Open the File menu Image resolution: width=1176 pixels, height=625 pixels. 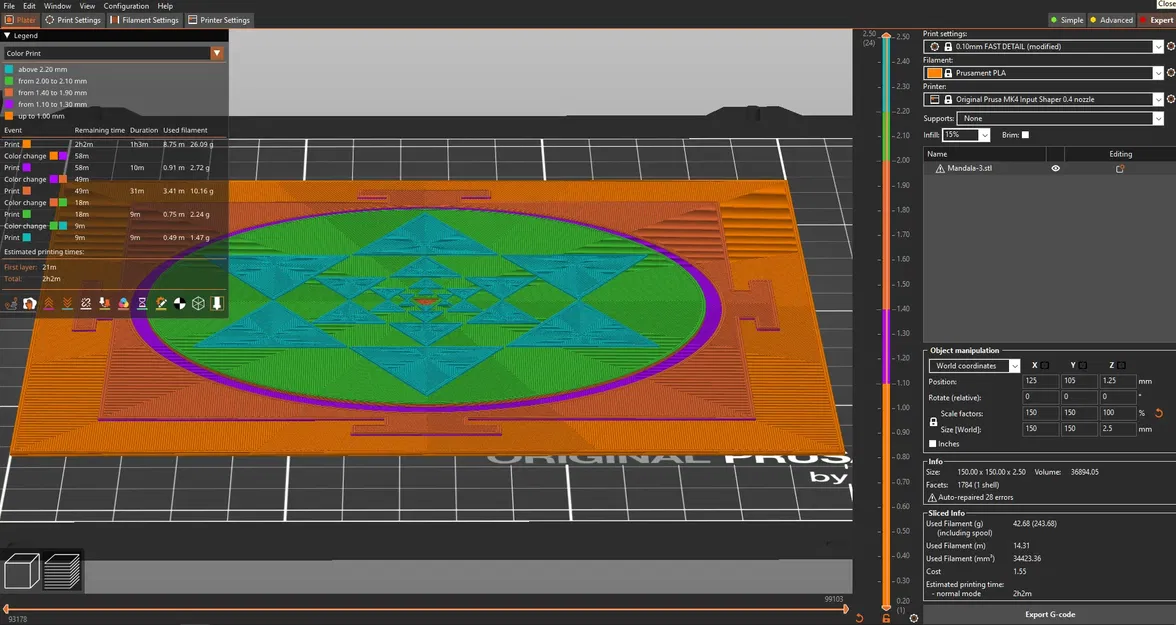(x=9, y=6)
